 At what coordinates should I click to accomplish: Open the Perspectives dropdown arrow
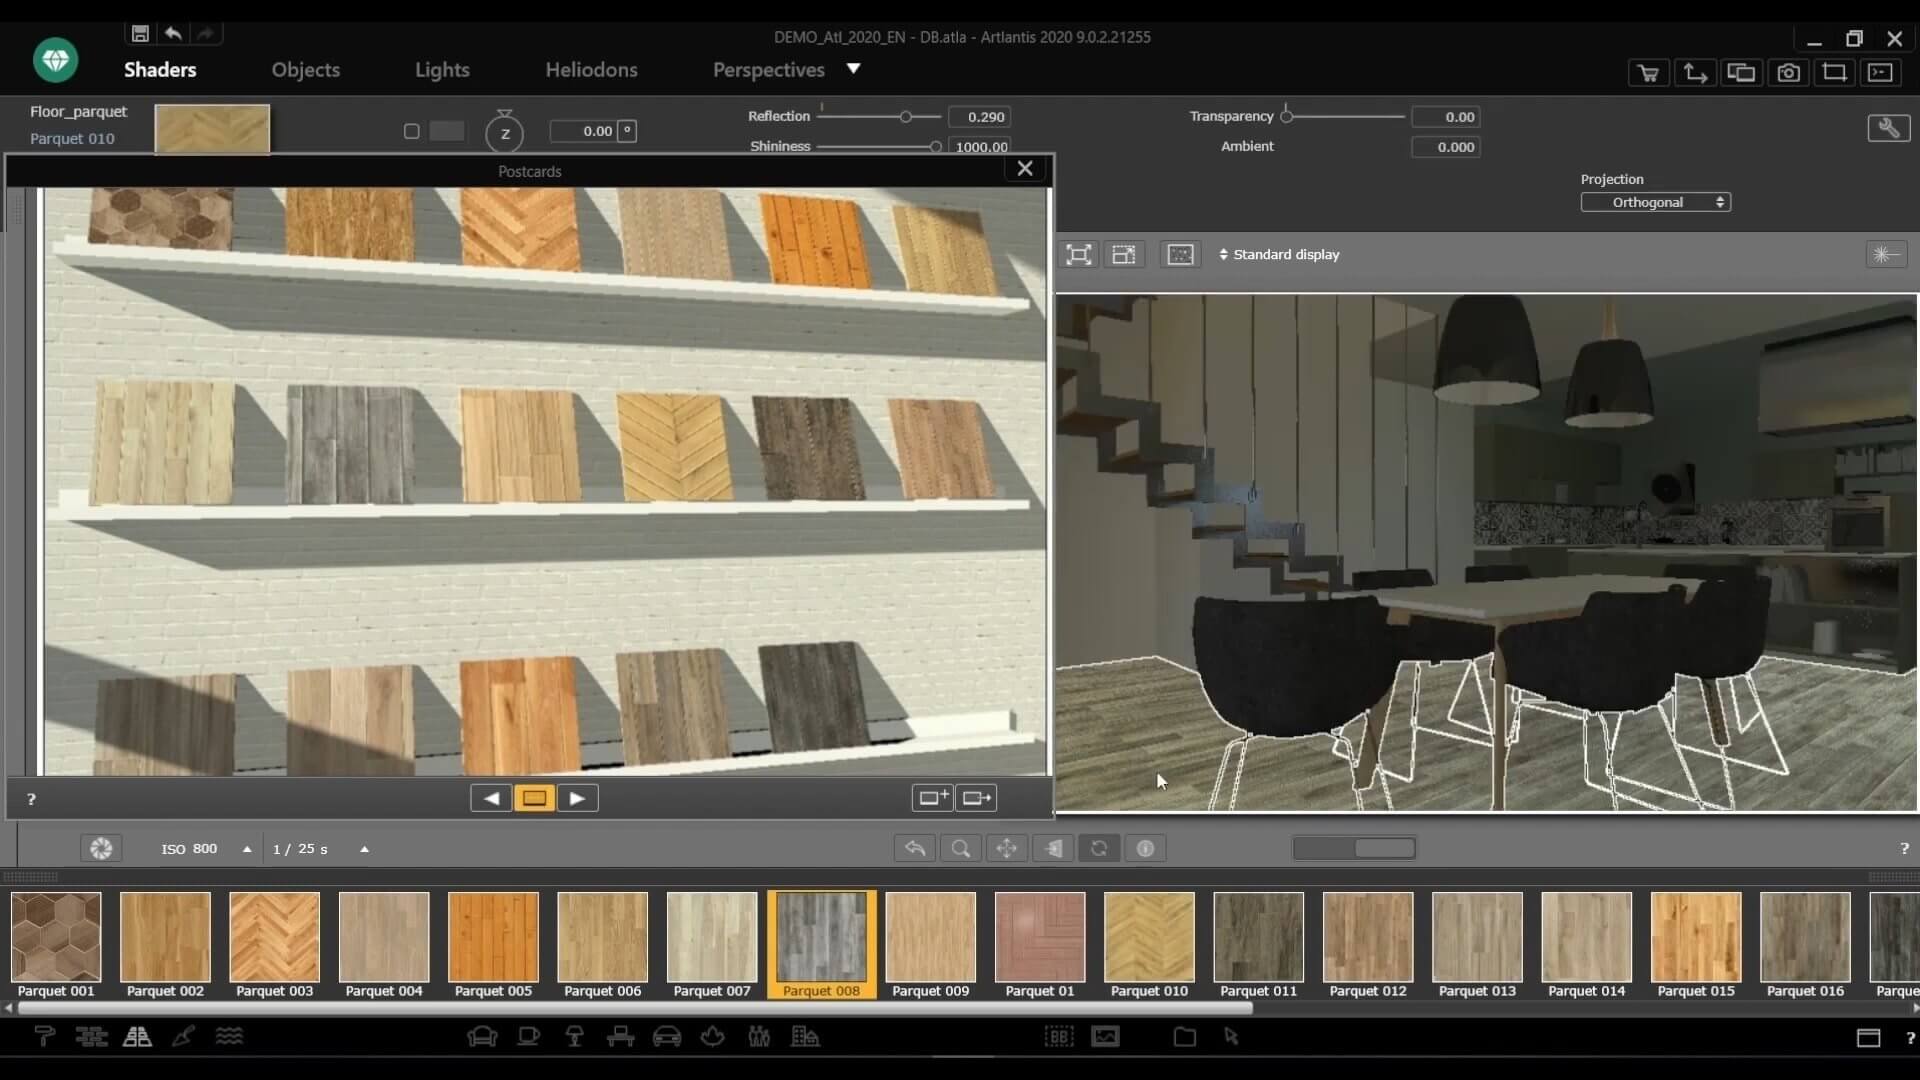coord(853,69)
